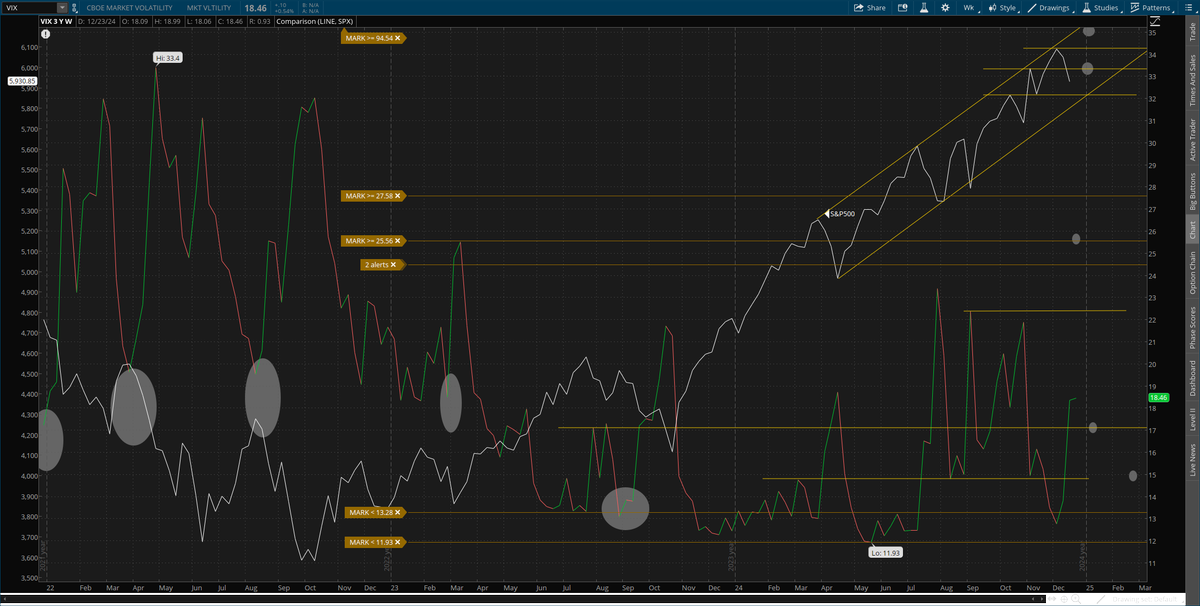Screen dimensions: 1200x606
Task: Open the Drawings dropdown menu
Action: (x=1049, y=8)
